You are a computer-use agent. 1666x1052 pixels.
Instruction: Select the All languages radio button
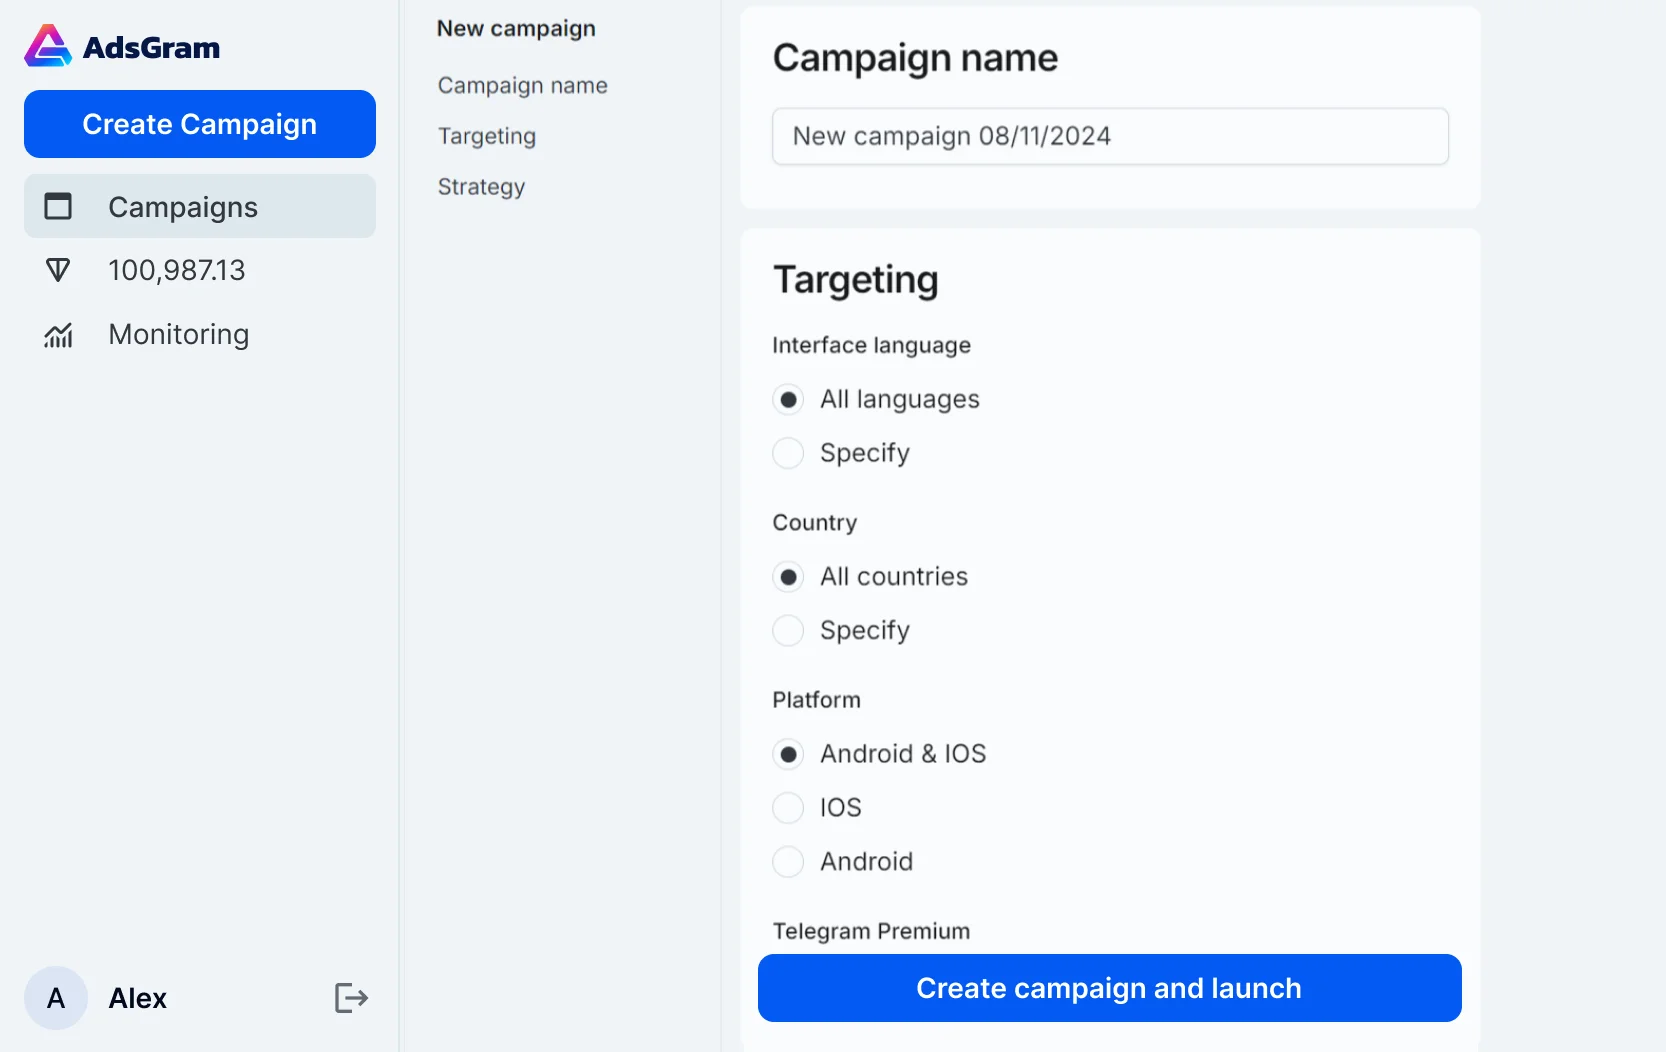pos(788,399)
